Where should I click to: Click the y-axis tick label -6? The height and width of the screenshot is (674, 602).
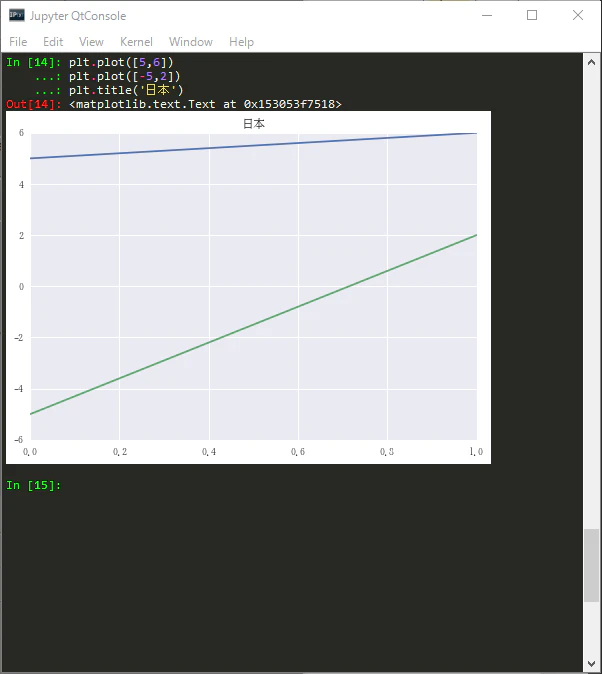click(x=19, y=439)
